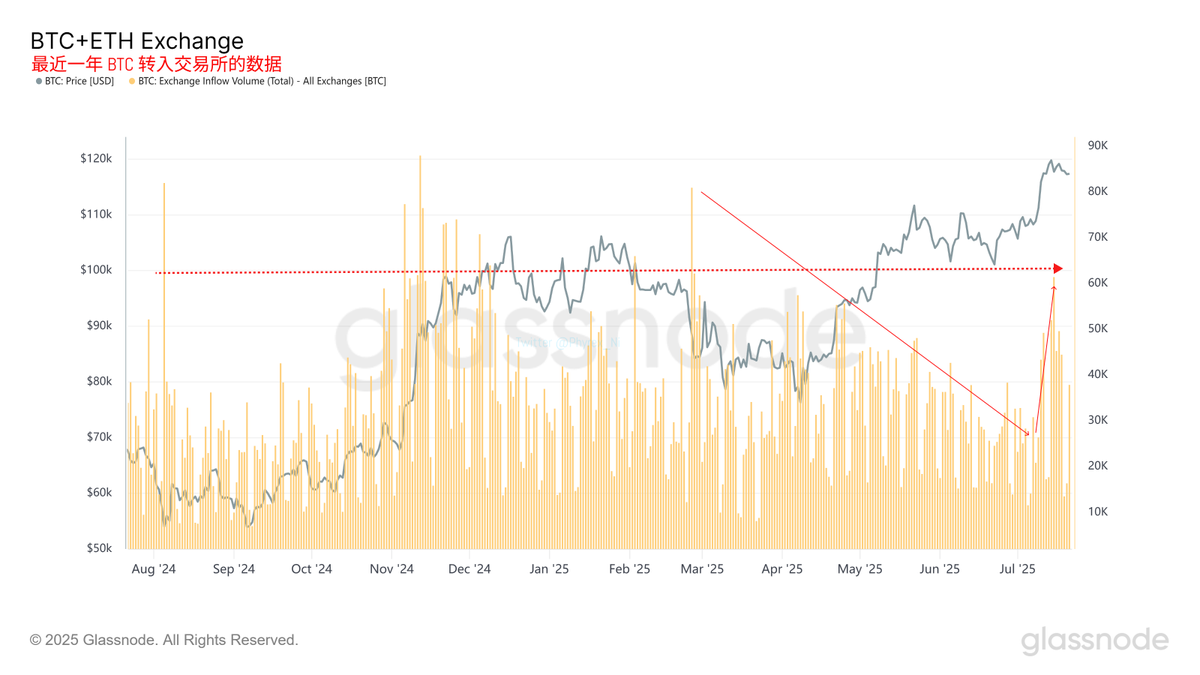Select the Mar '25 date label
1200x675 pixels.
[702, 569]
